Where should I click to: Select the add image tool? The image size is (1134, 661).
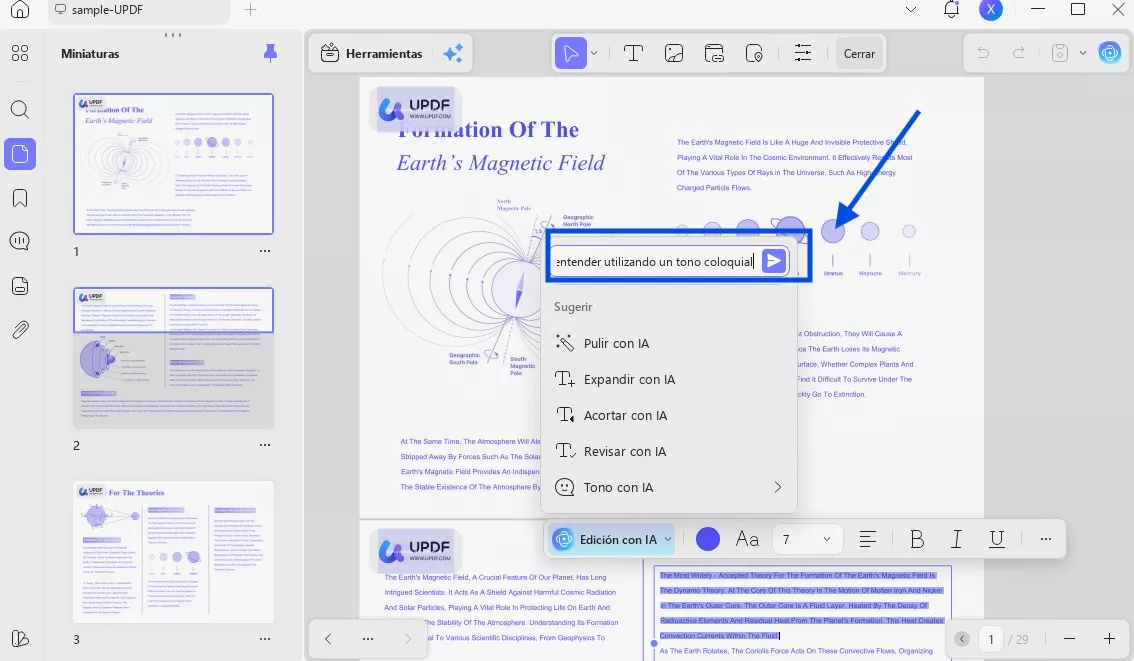coord(674,54)
